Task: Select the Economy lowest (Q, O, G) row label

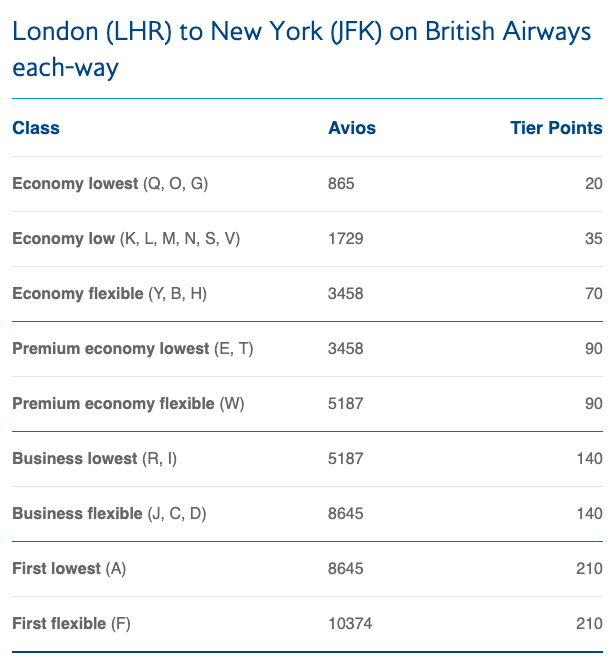Action: tap(110, 184)
